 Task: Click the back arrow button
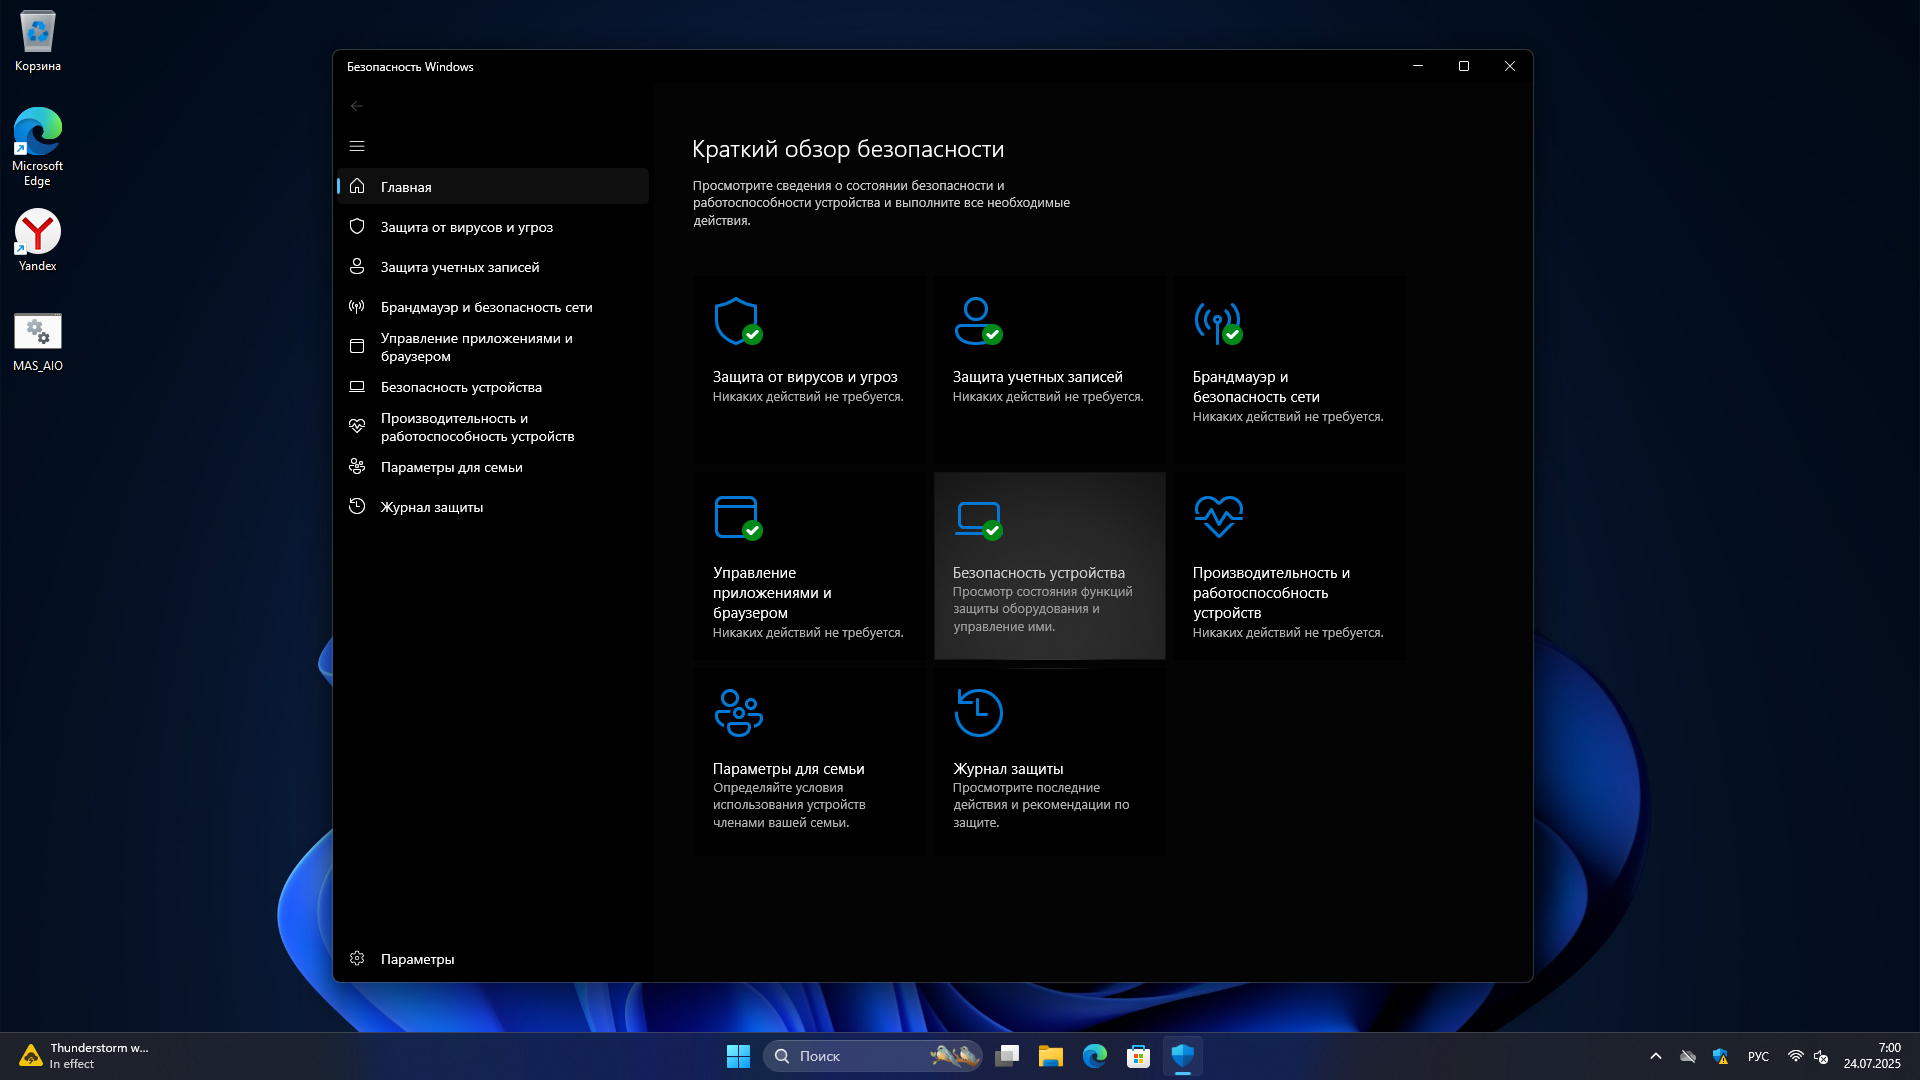click(357, 106)
